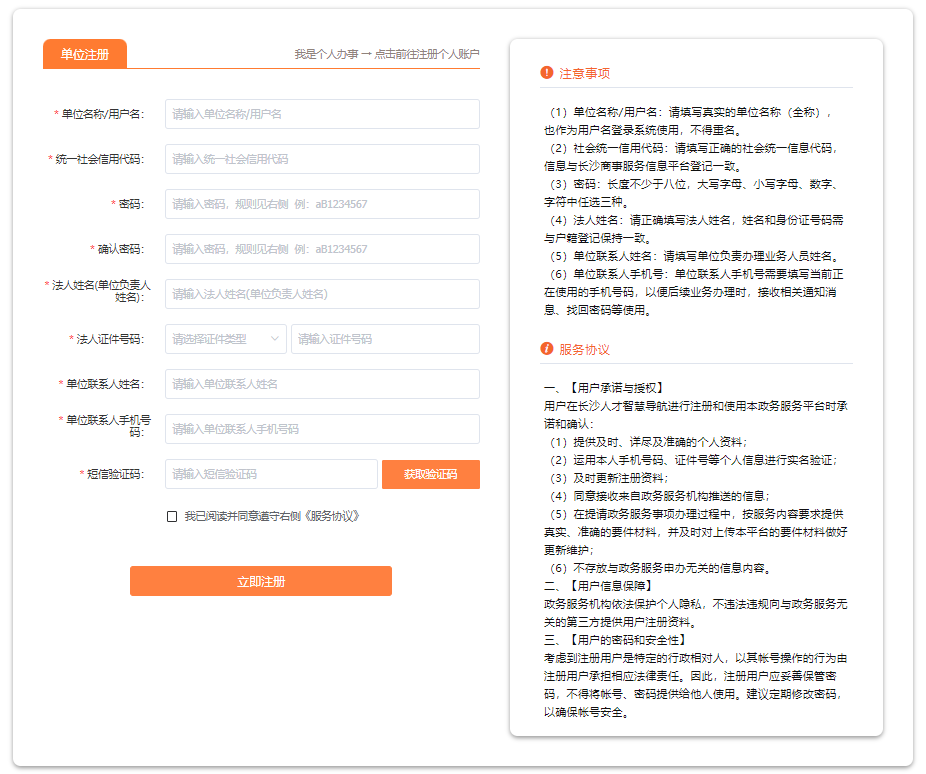Screen dimensions: 926x774
Task: Focus the 请输入证件号码 input field
Action: click(385, 339)
